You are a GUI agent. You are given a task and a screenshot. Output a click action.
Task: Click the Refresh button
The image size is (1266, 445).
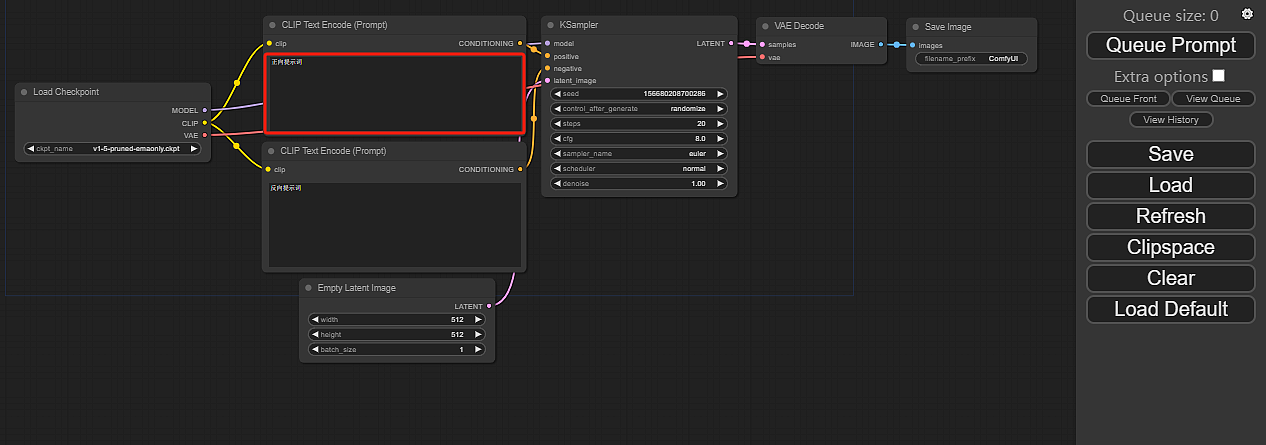click(1170, 216)
